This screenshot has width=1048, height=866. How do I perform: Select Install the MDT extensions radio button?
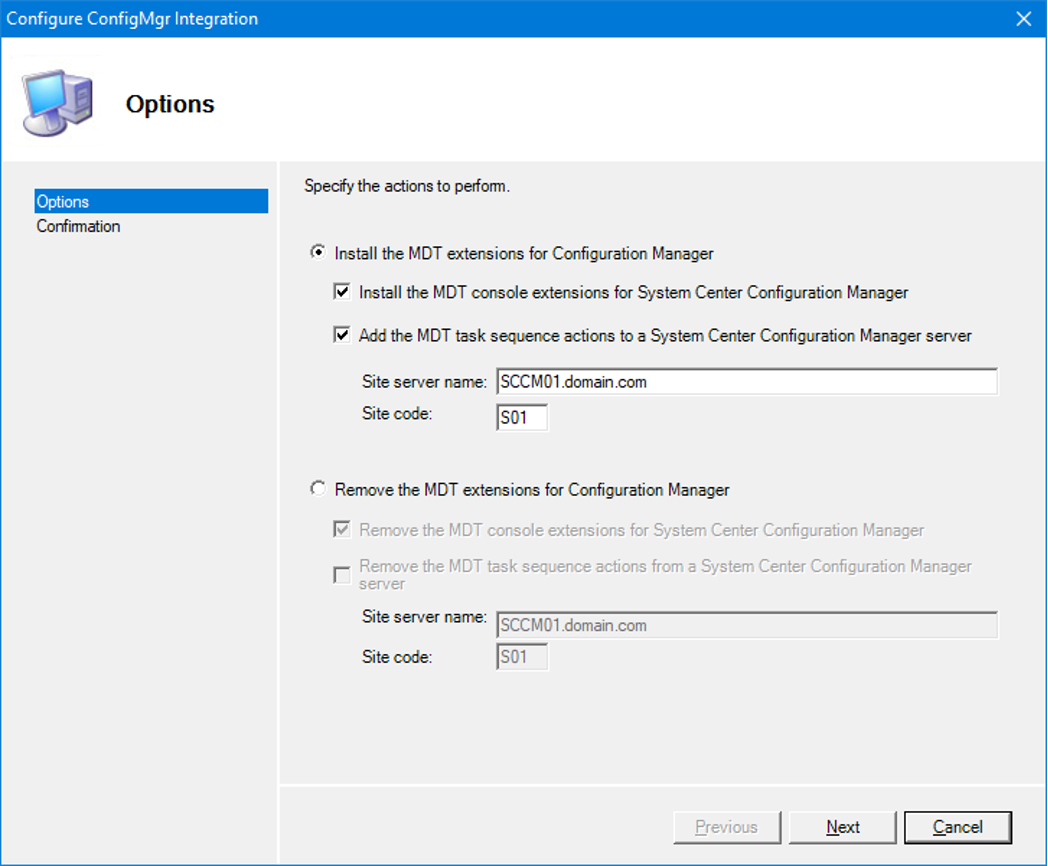tap(318, 253)
